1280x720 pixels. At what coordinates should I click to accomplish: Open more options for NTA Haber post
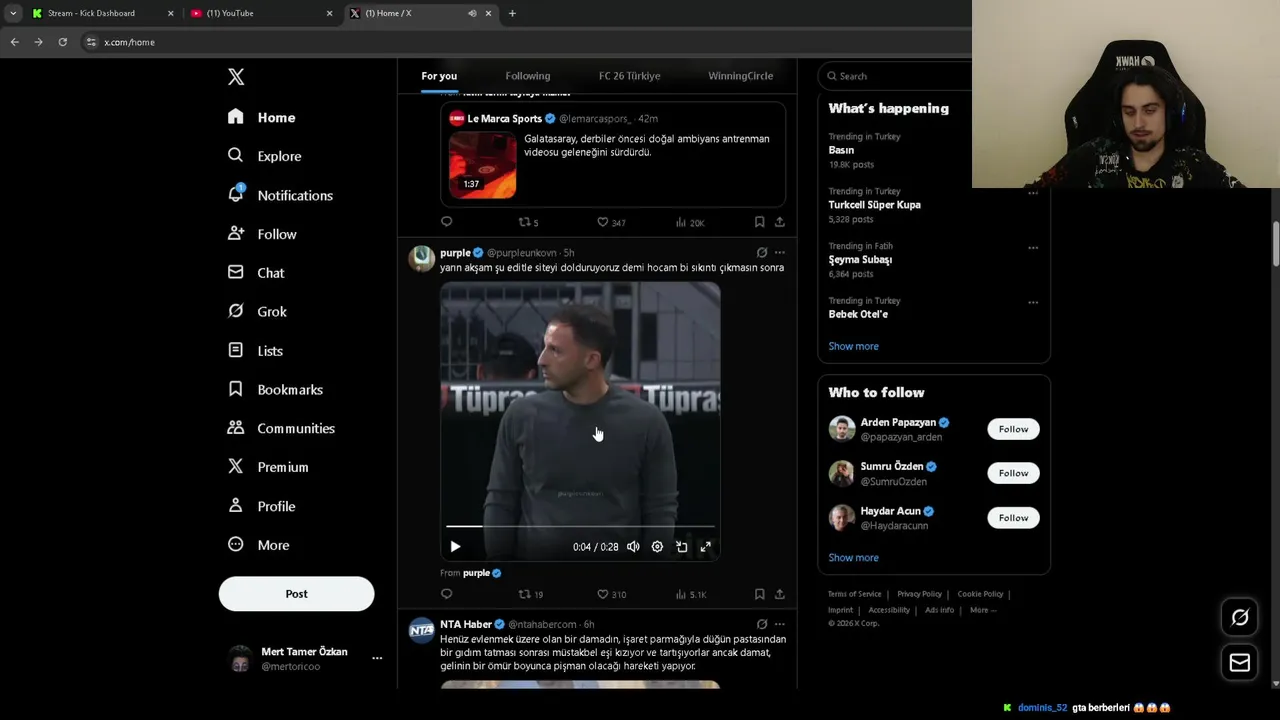pyautogui.click(x=780, y=624)
